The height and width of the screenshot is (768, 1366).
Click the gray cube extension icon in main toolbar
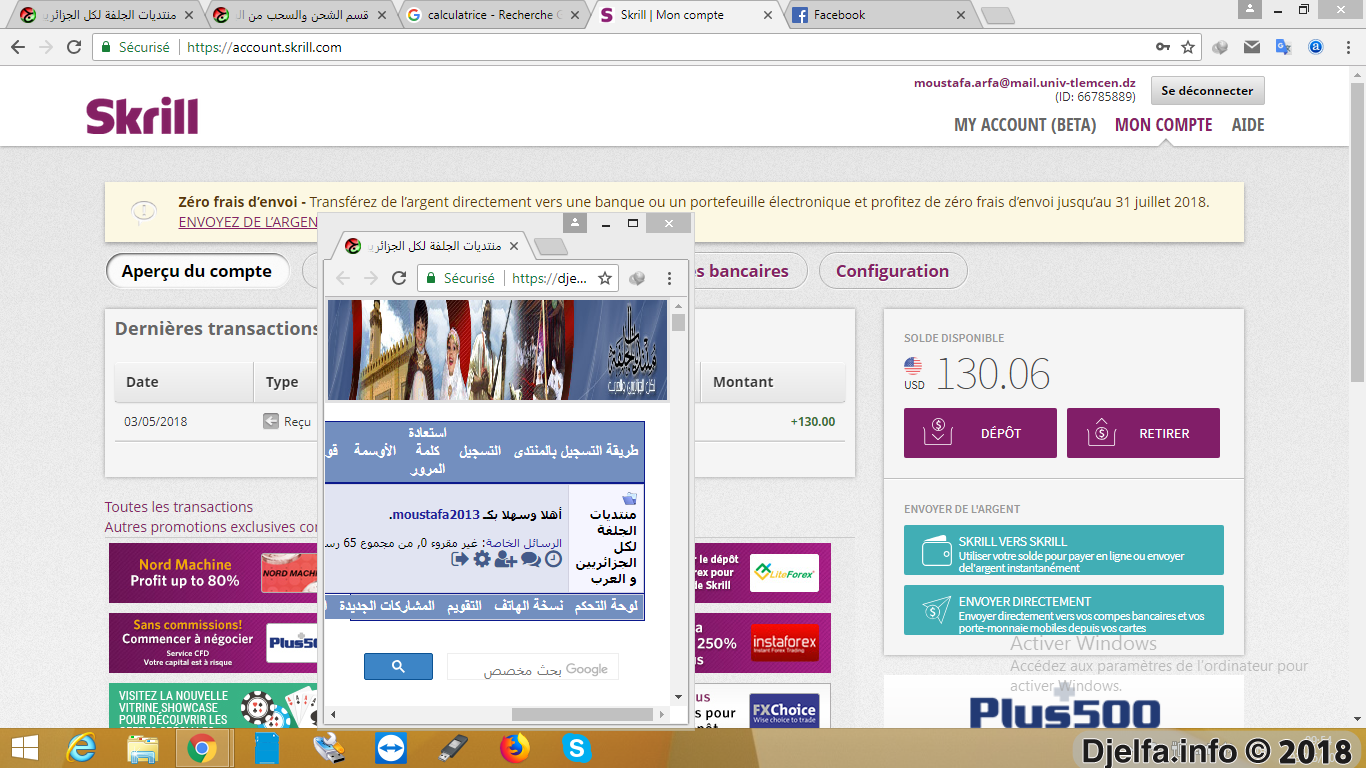pyautogui.click(x=1220, y=47)
